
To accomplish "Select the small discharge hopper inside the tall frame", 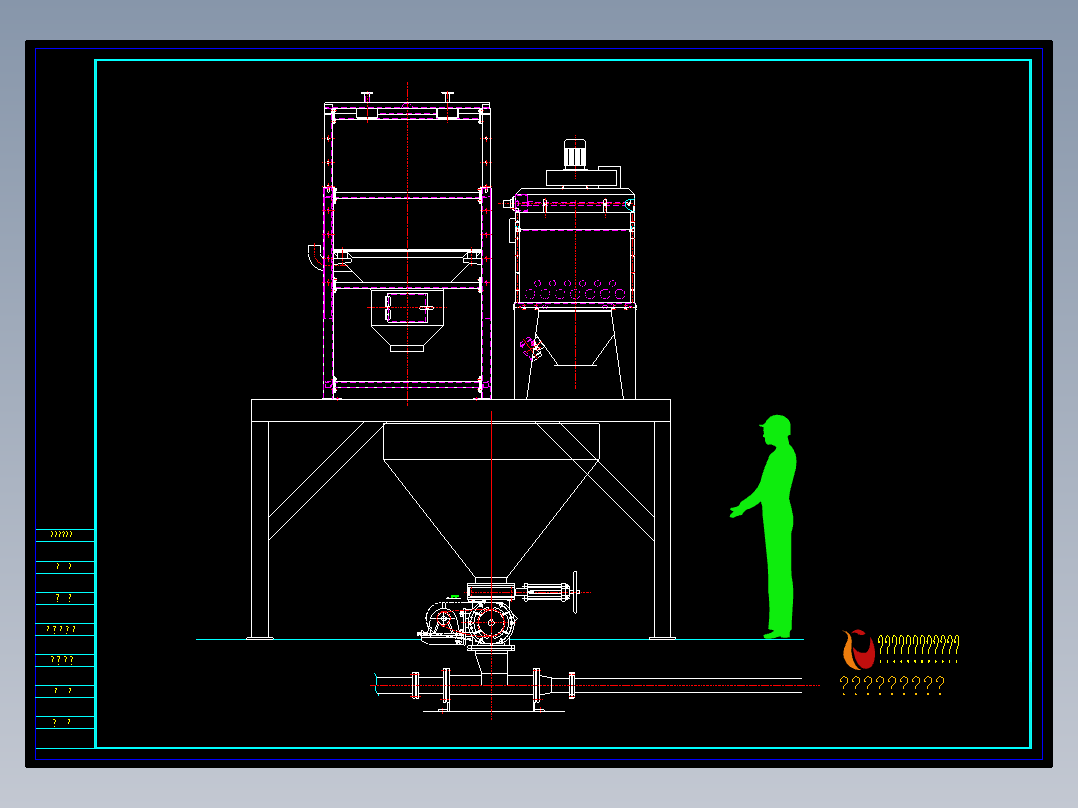I will (x=407, y=320).
